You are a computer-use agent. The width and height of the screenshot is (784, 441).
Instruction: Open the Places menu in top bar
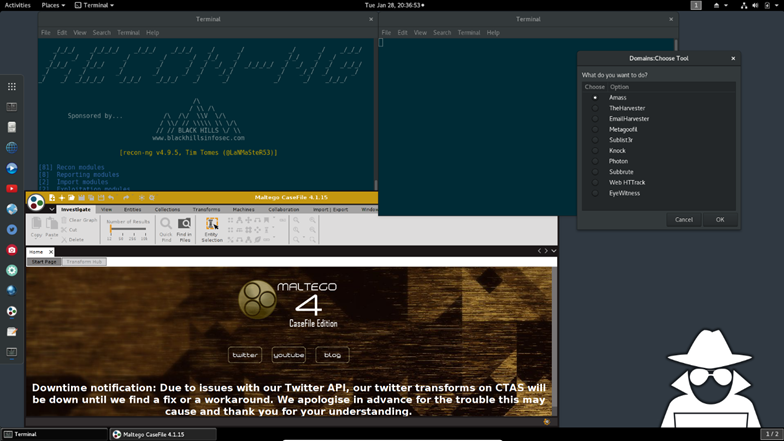point(53,5)
